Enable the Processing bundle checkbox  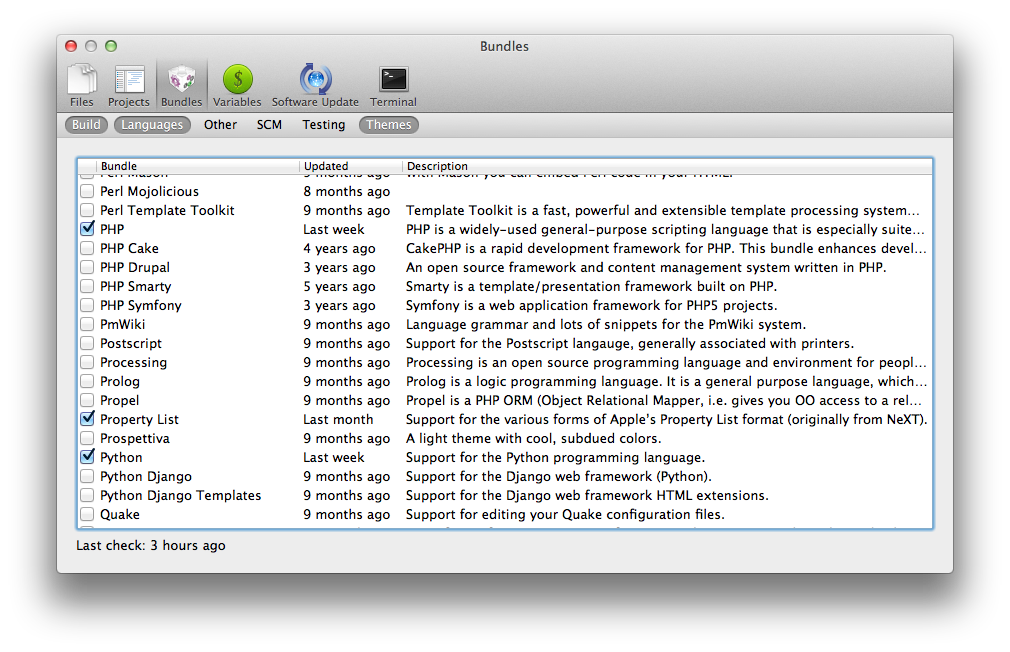pos(87,362)
